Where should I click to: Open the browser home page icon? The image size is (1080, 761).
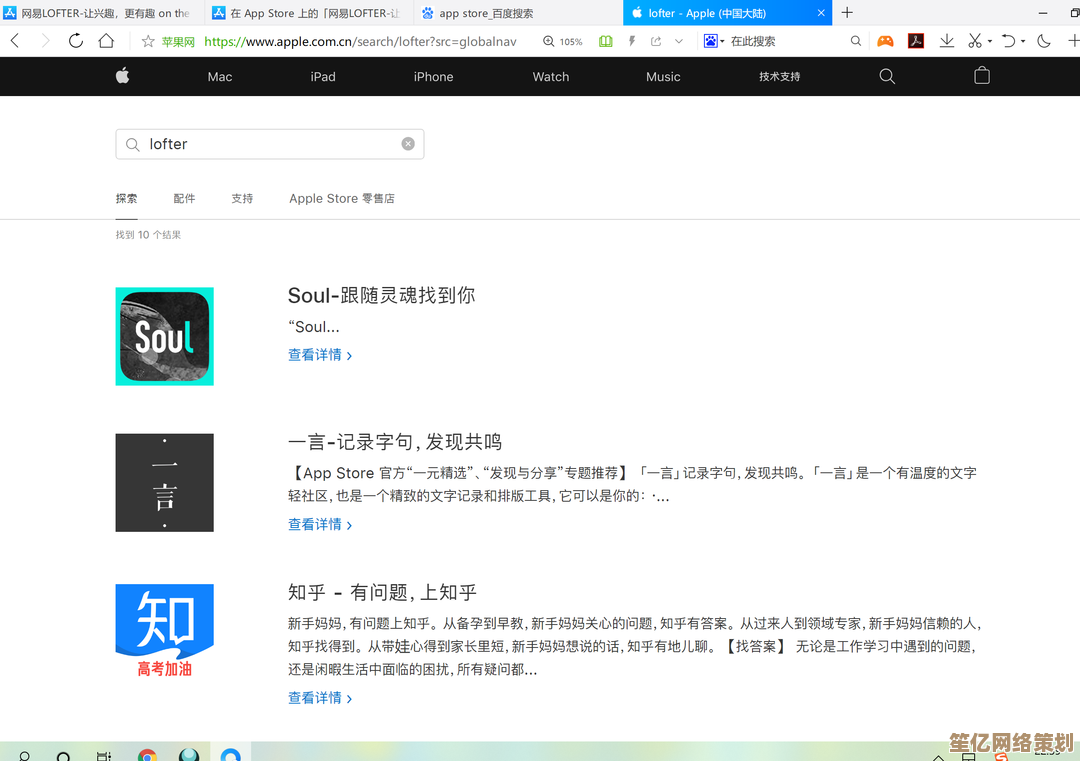[106, 41]
